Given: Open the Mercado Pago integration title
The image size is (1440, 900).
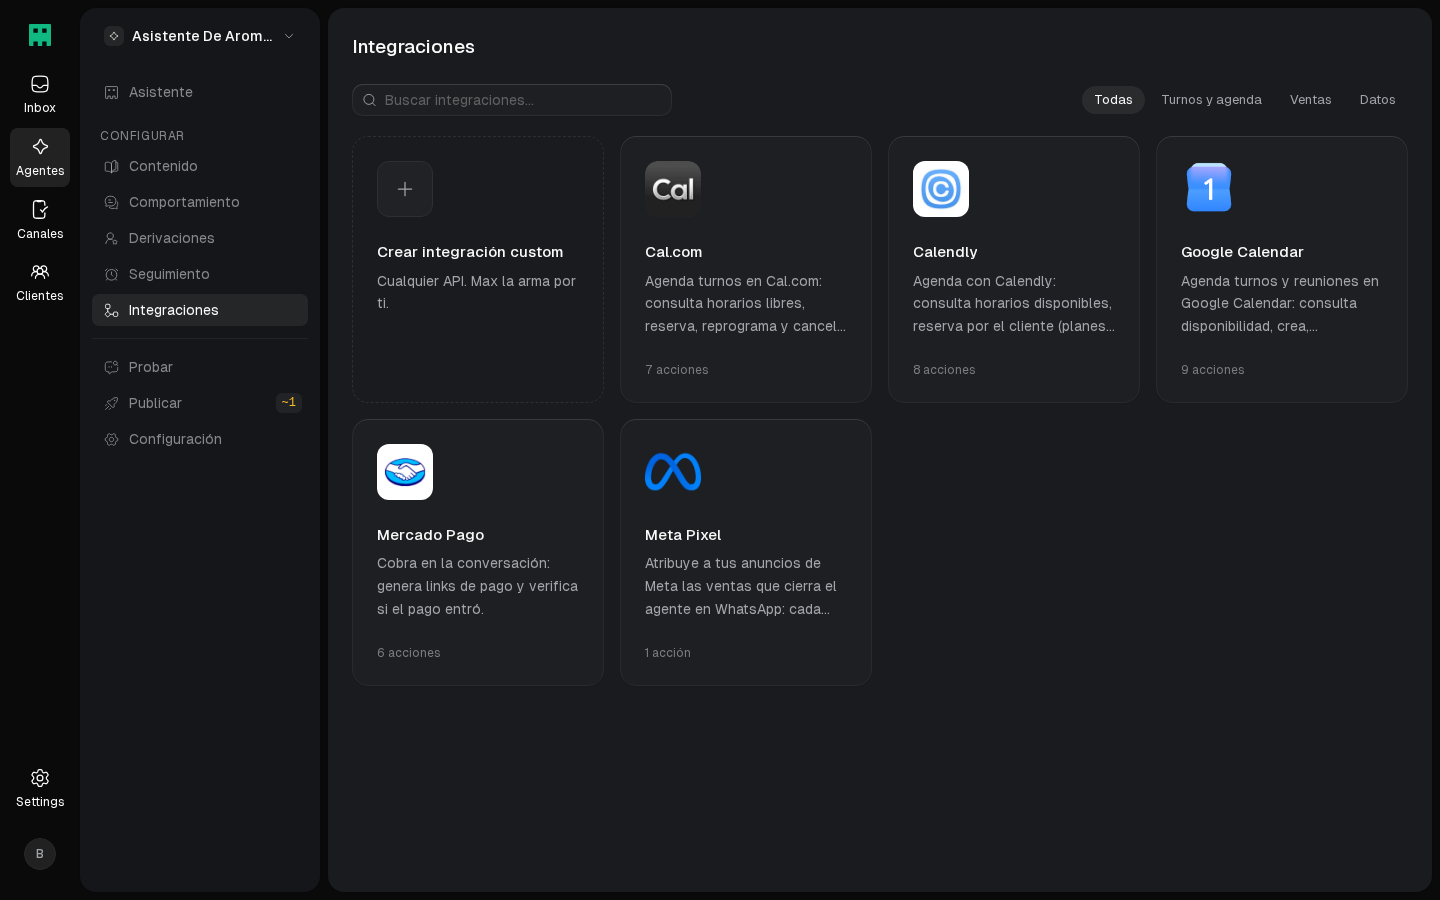Looking at the screenshot, I should click(430, 535).
